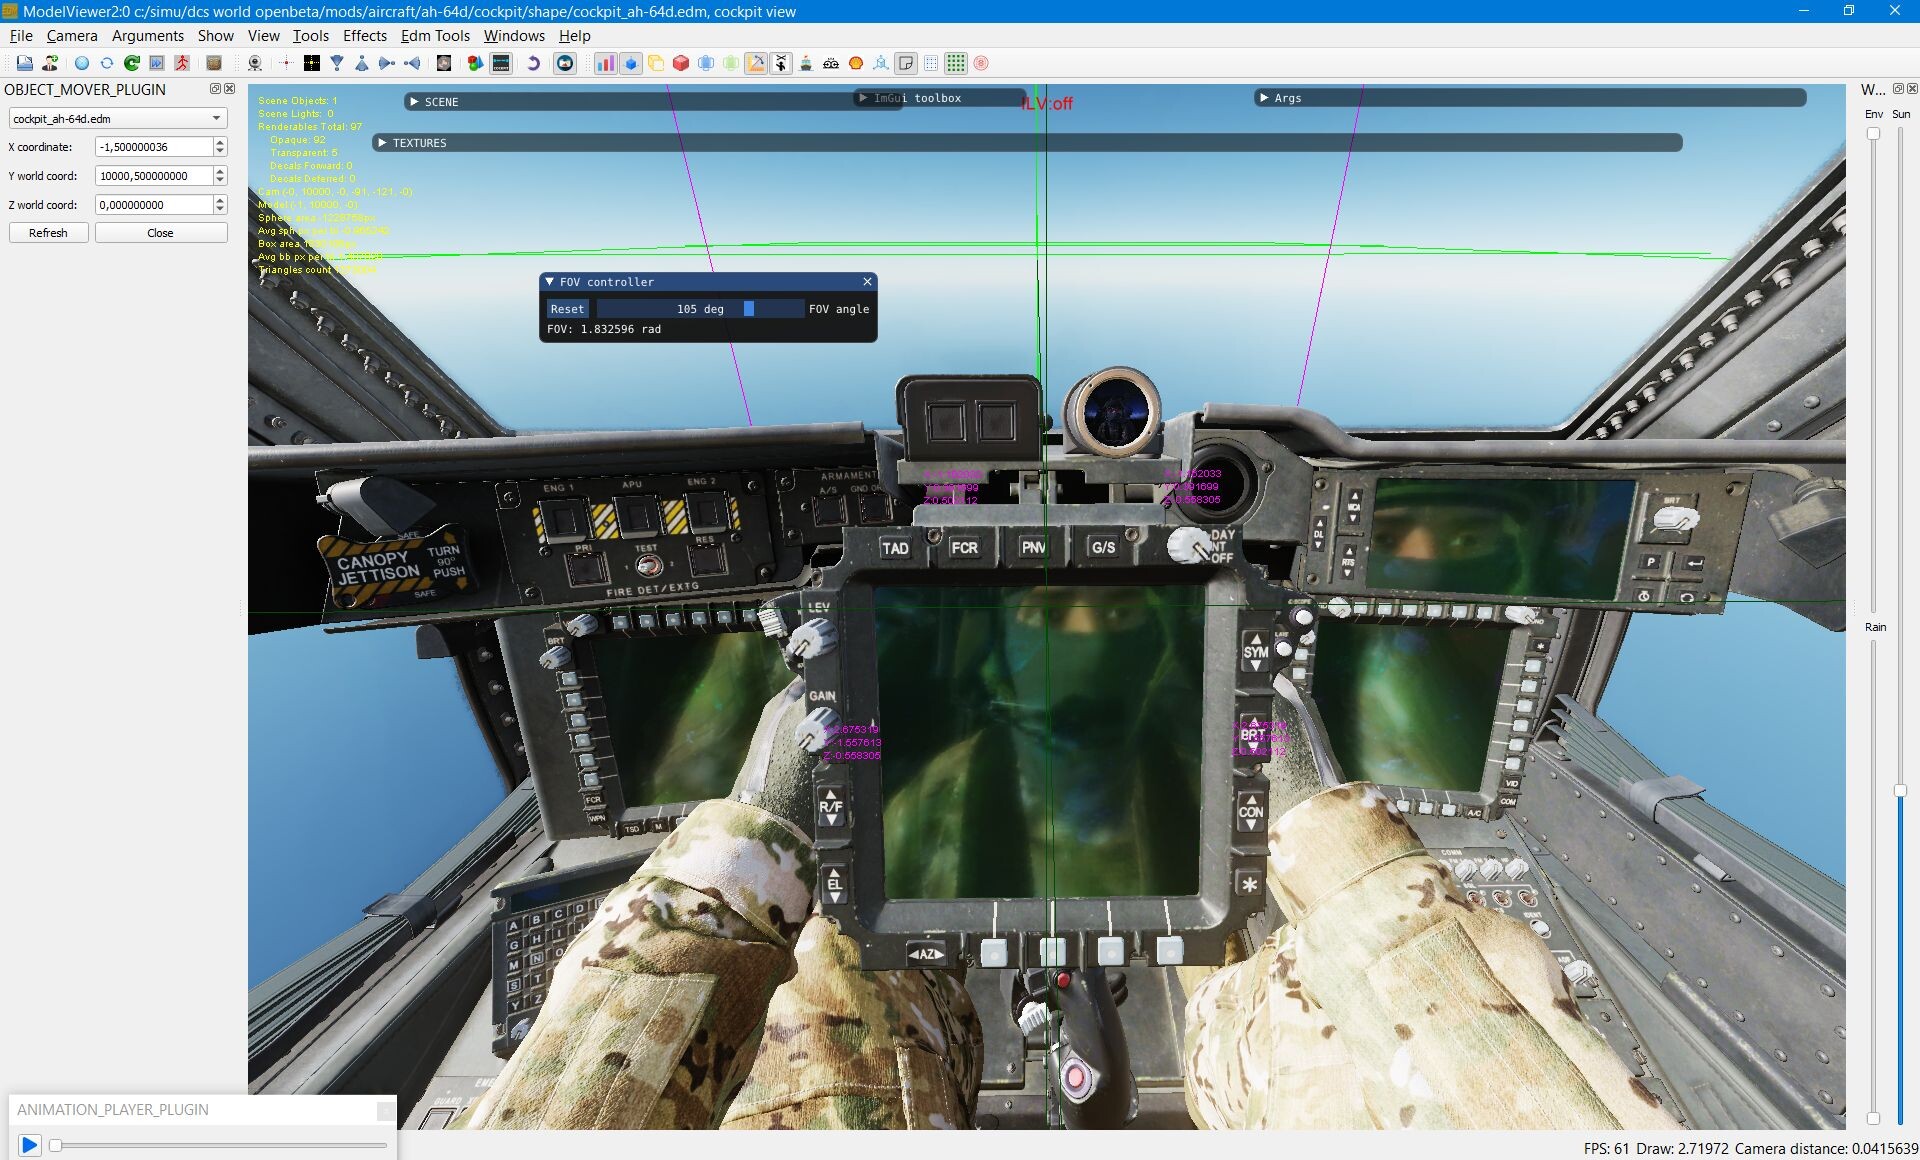Toggle the sticky note toolbar icon

pyautogui.click(x=906, y=63)
